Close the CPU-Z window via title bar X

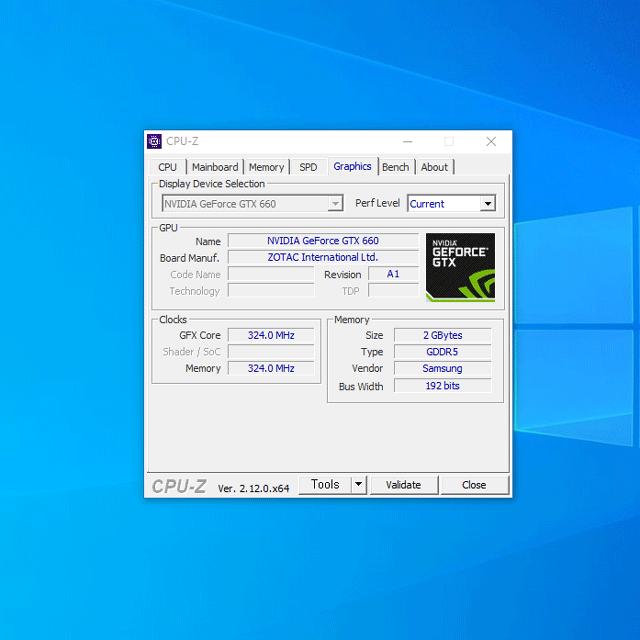pos(491,142)
